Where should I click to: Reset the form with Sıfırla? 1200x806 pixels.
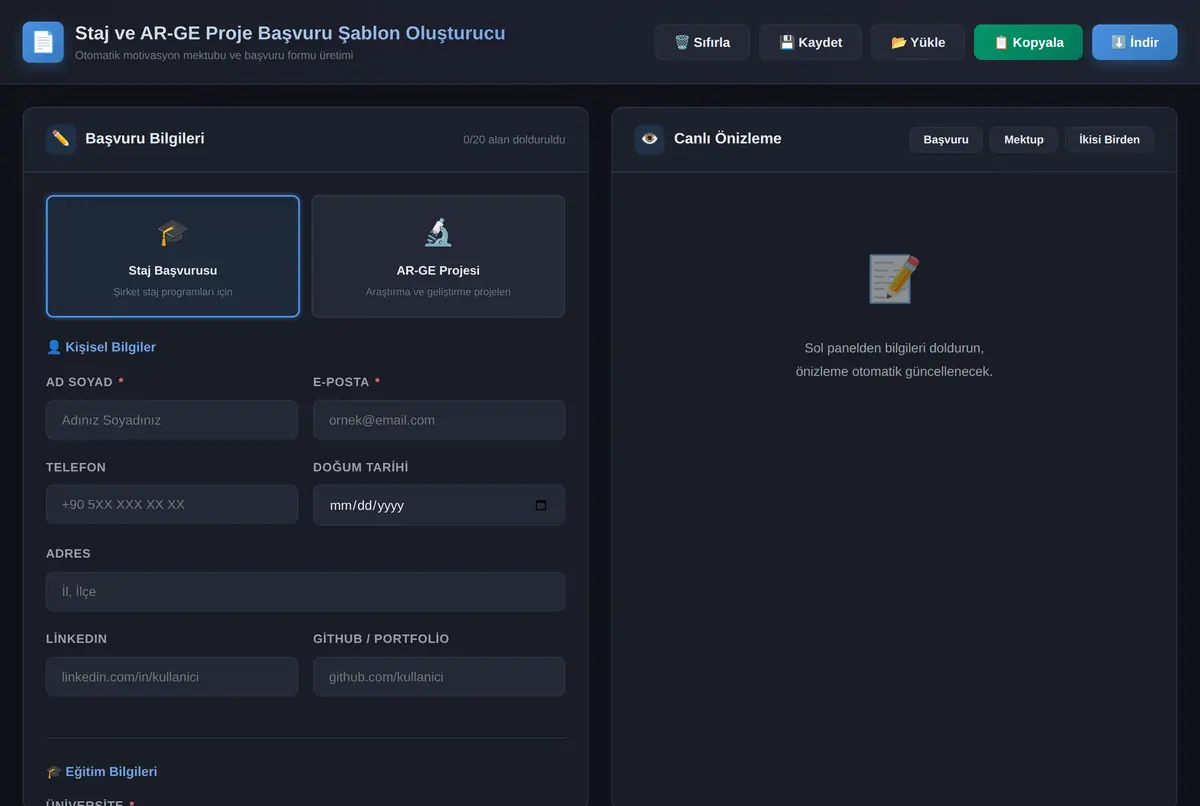702,42
